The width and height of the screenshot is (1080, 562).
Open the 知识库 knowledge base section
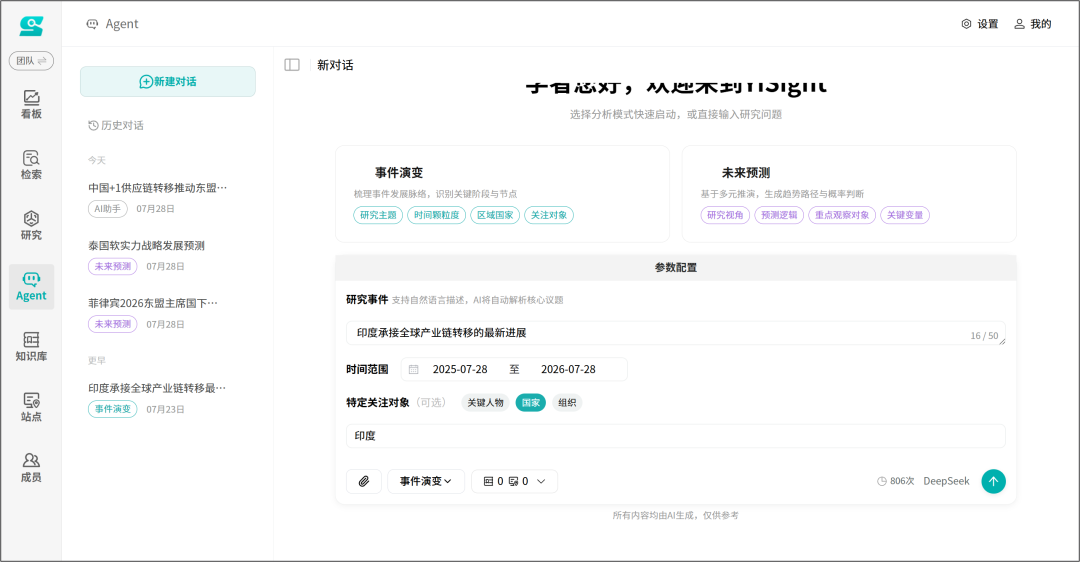(31, 347)
